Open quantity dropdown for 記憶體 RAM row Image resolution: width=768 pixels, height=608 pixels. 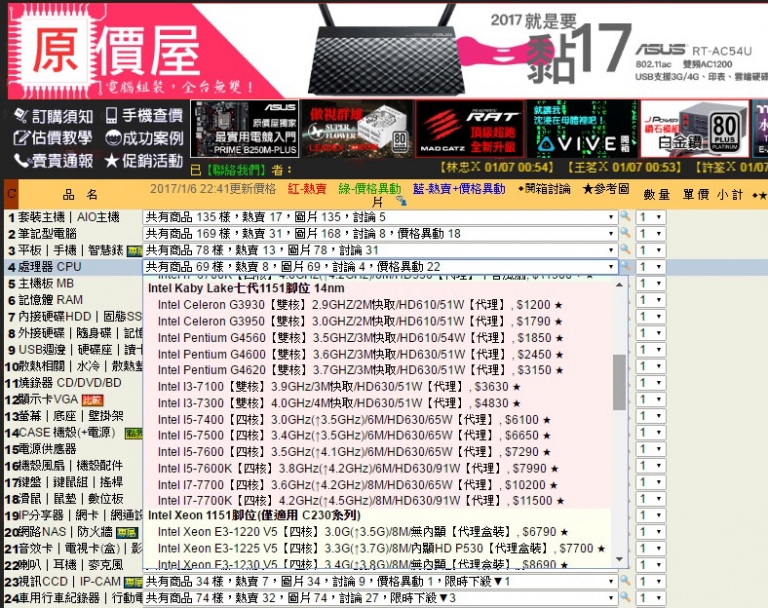tap(651, 300)
